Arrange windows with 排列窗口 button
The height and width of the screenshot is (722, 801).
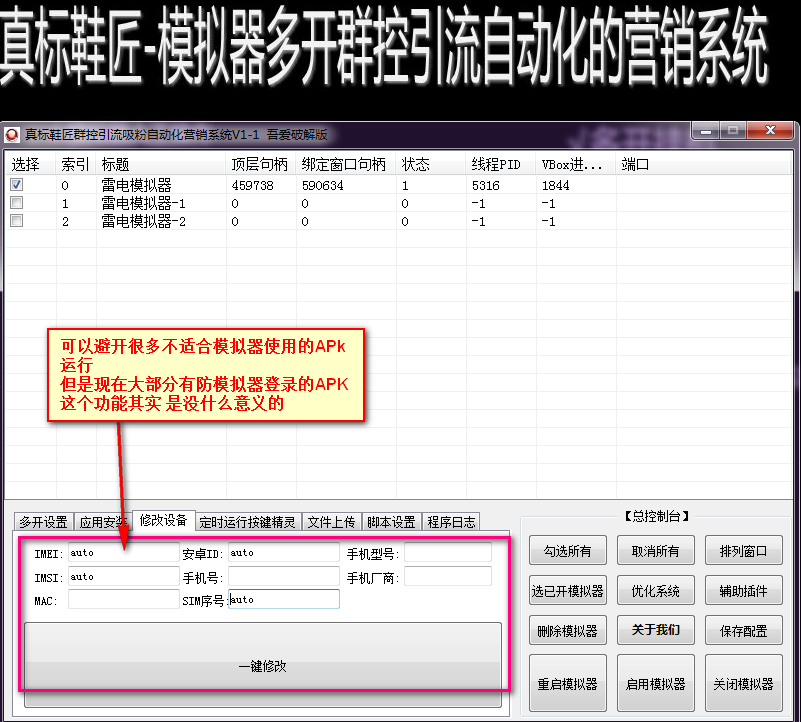pos(743,550)
